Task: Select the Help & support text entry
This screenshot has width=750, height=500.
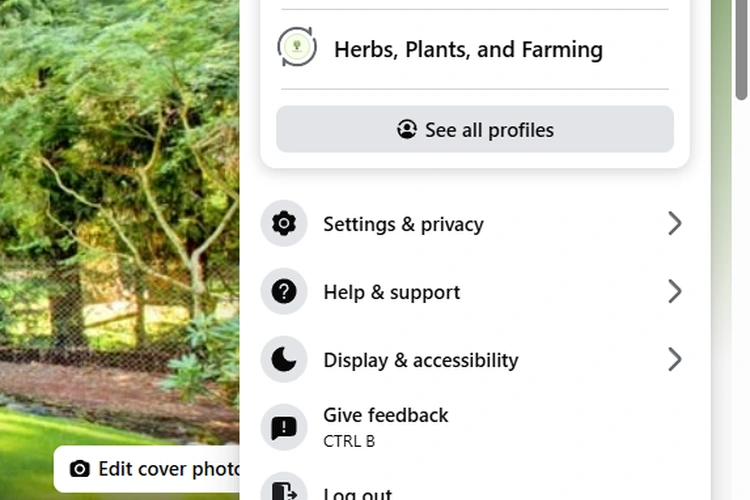Action: [391, 292]
